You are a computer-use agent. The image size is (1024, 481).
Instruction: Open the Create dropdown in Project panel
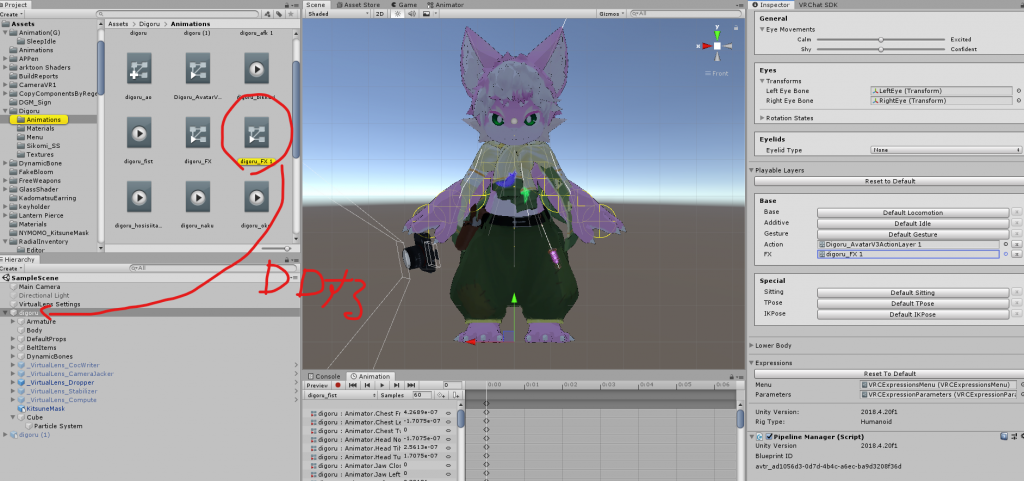coord(12,14)
